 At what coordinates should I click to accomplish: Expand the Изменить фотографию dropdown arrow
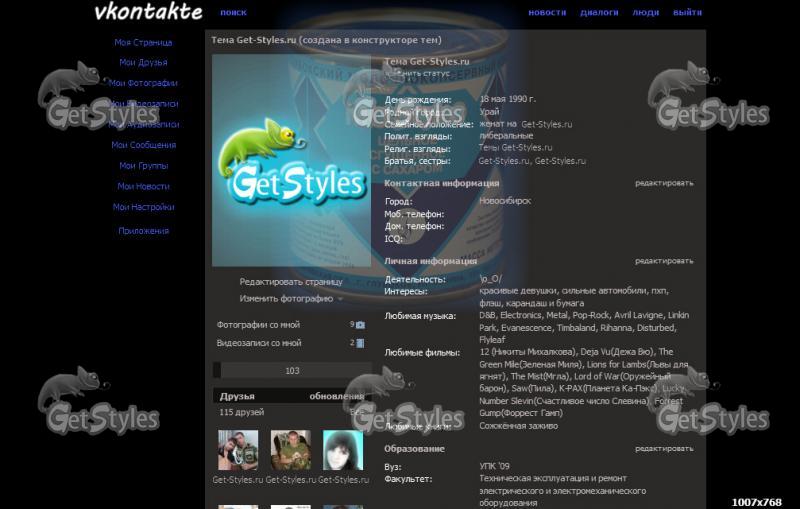pyautogui.click(x=340, y=299)
